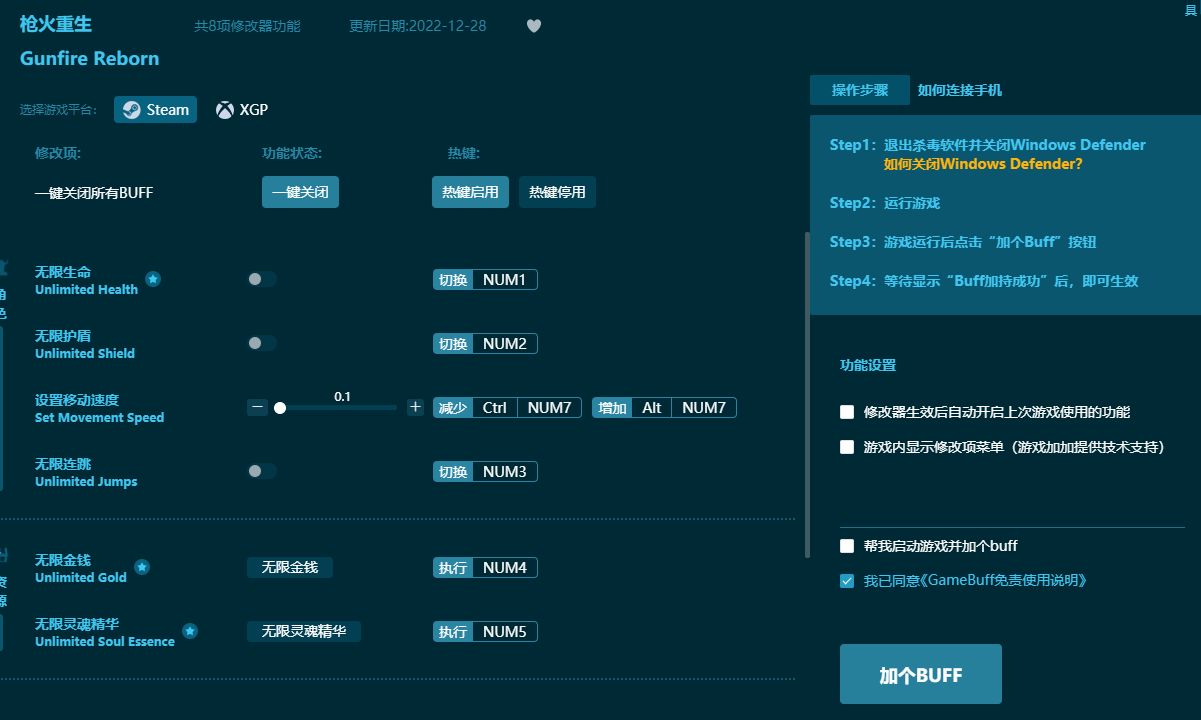Click the vertical scrollbar of the cheat list
This screenshot has height=720, width=1201.
pyautogui.click(x=807, y=395)
